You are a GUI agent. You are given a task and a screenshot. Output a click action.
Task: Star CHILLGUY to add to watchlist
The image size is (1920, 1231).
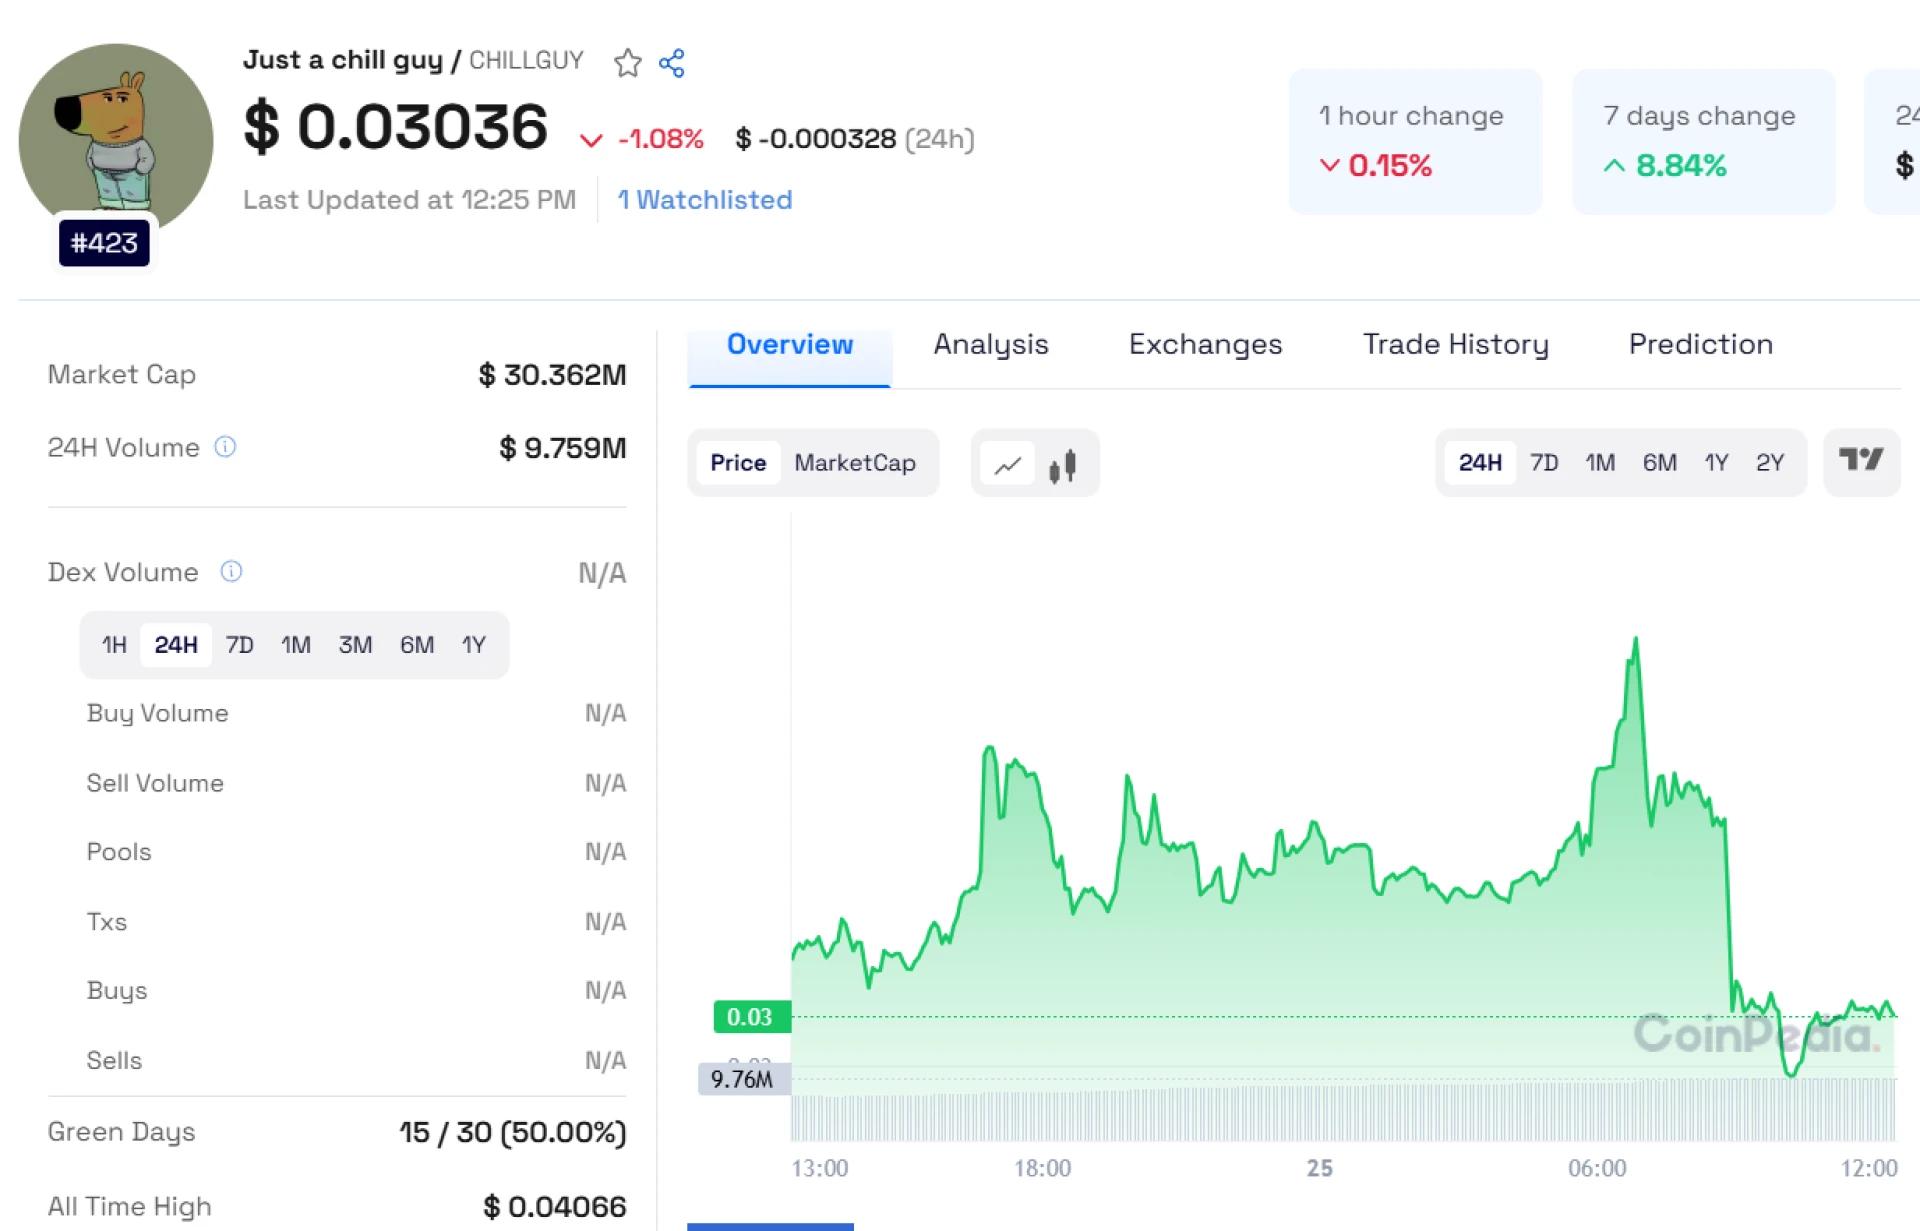[x=628, y=62]
